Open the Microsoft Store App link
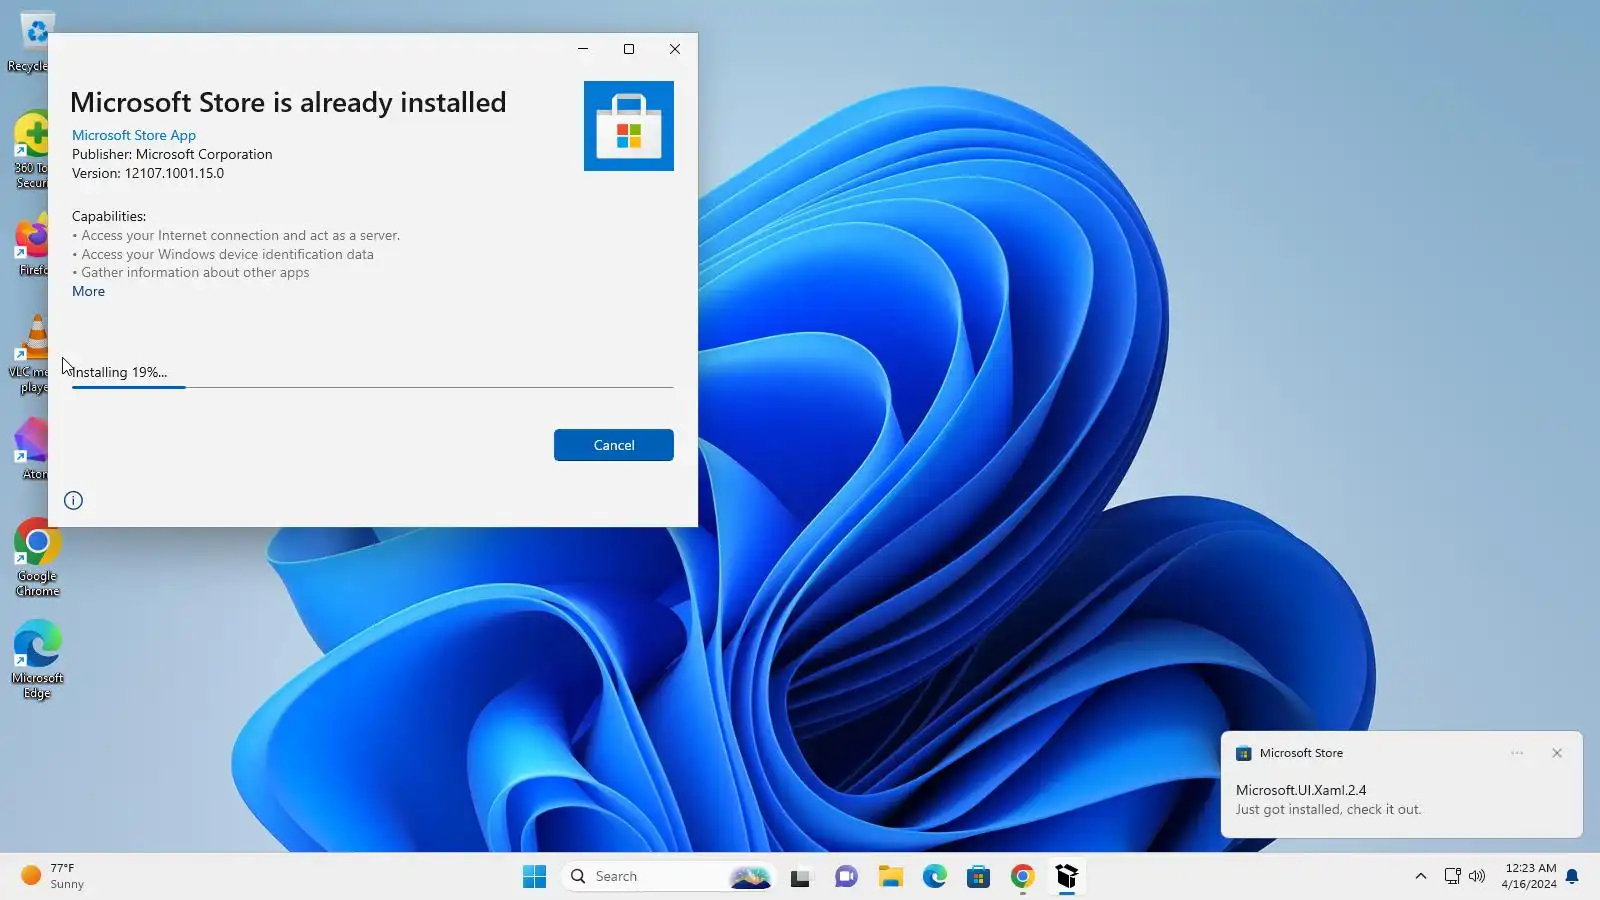The width and height of the screenshot is (1600, 900). (134, 135)
